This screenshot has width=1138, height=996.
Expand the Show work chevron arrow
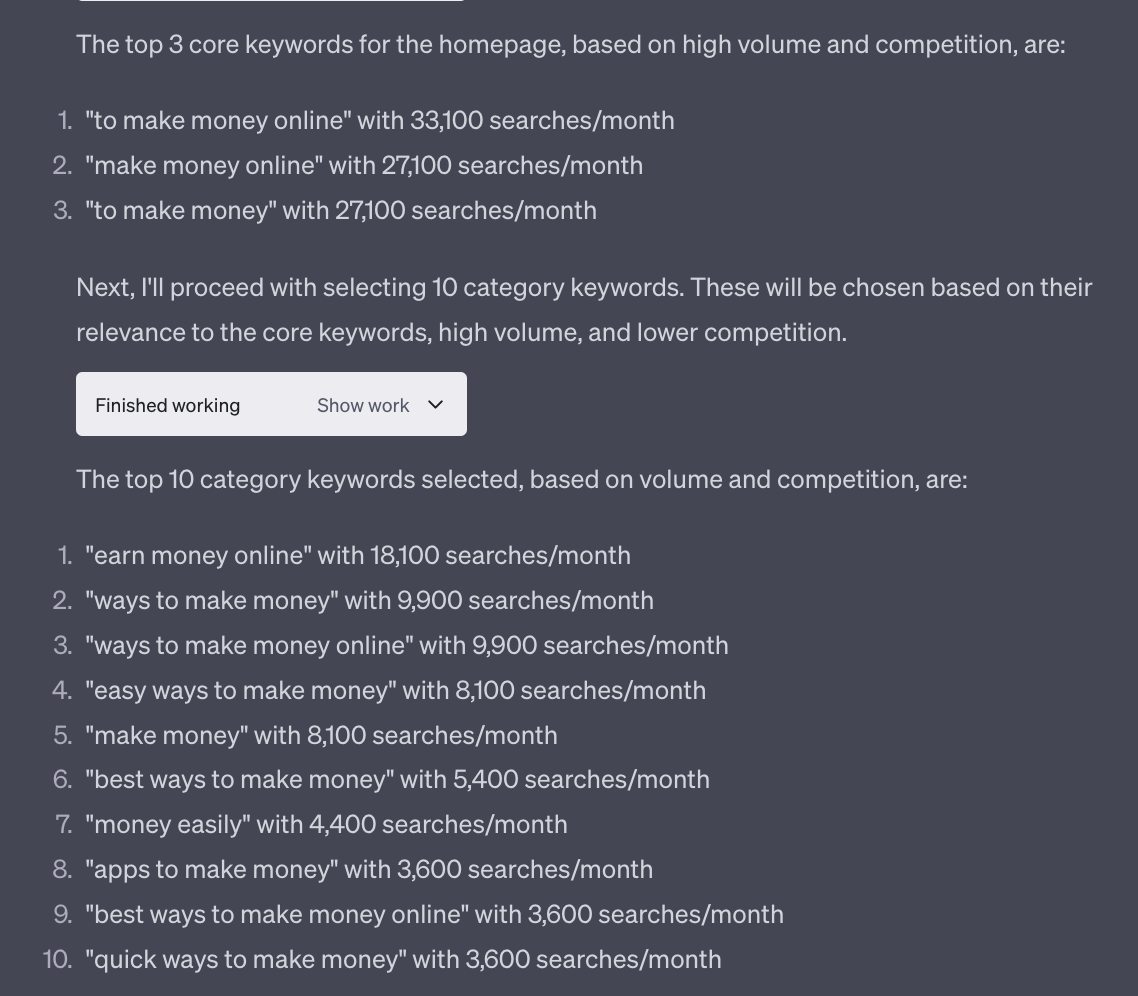[x=435, y=405]
